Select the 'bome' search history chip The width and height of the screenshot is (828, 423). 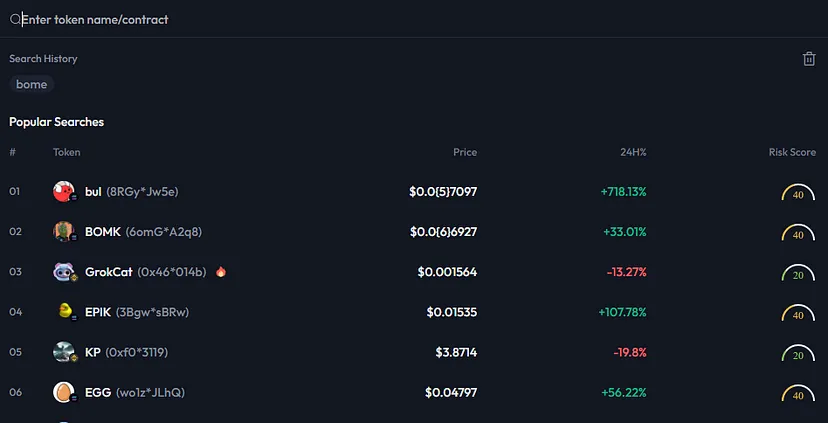point(32,85)
